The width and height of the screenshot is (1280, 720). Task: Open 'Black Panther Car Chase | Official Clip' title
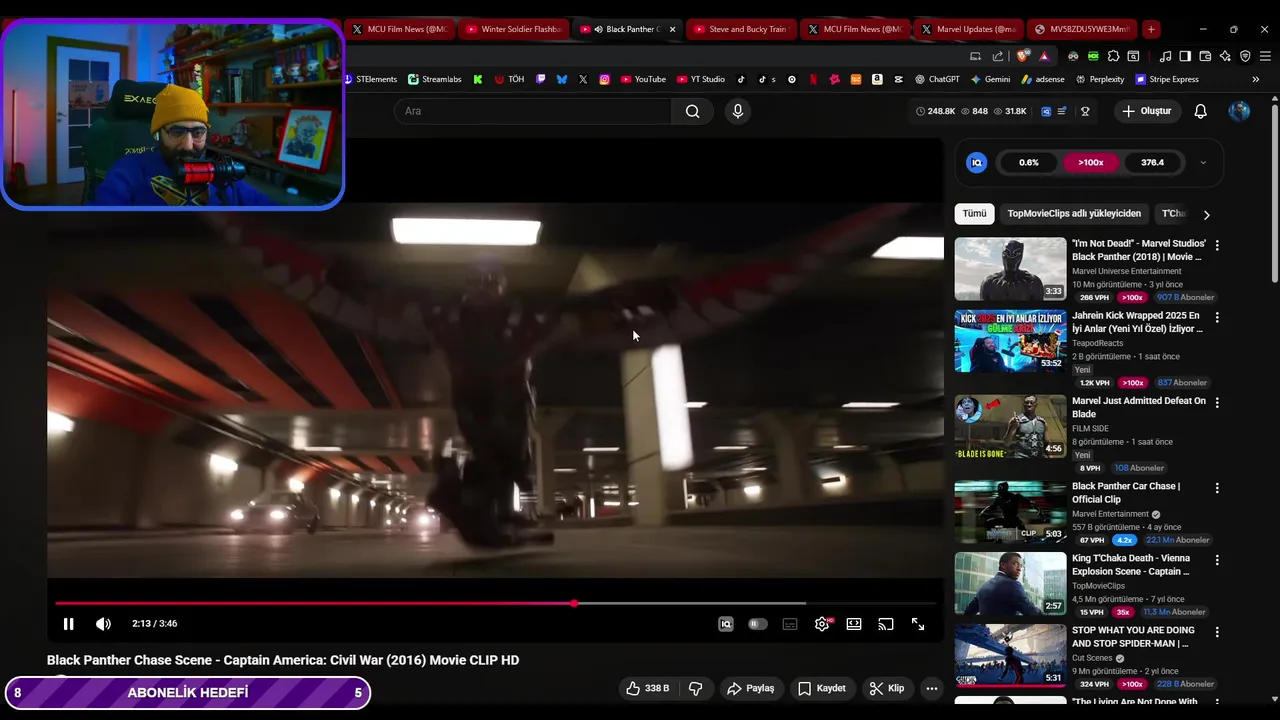[x=1126, y=493]
